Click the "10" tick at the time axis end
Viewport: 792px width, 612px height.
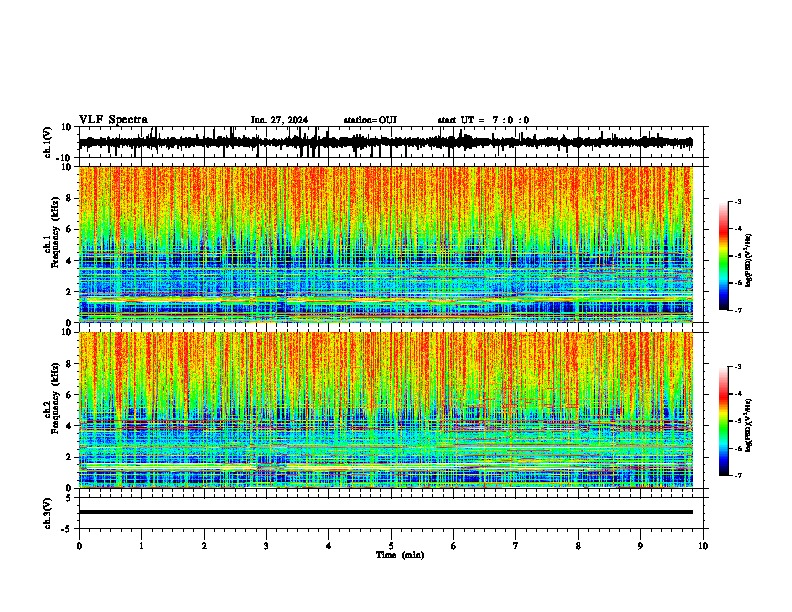[703, 546]
